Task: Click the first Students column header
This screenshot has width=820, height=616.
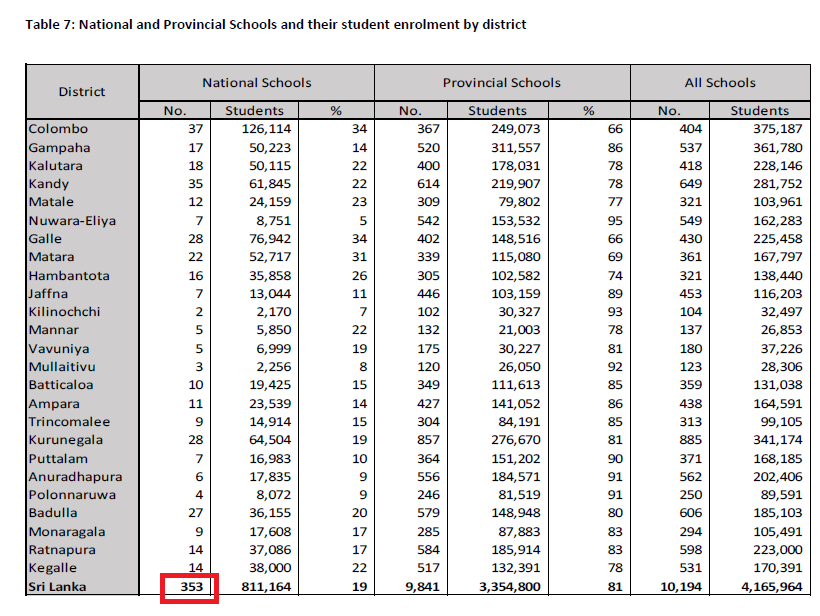Action: [253, 110]
